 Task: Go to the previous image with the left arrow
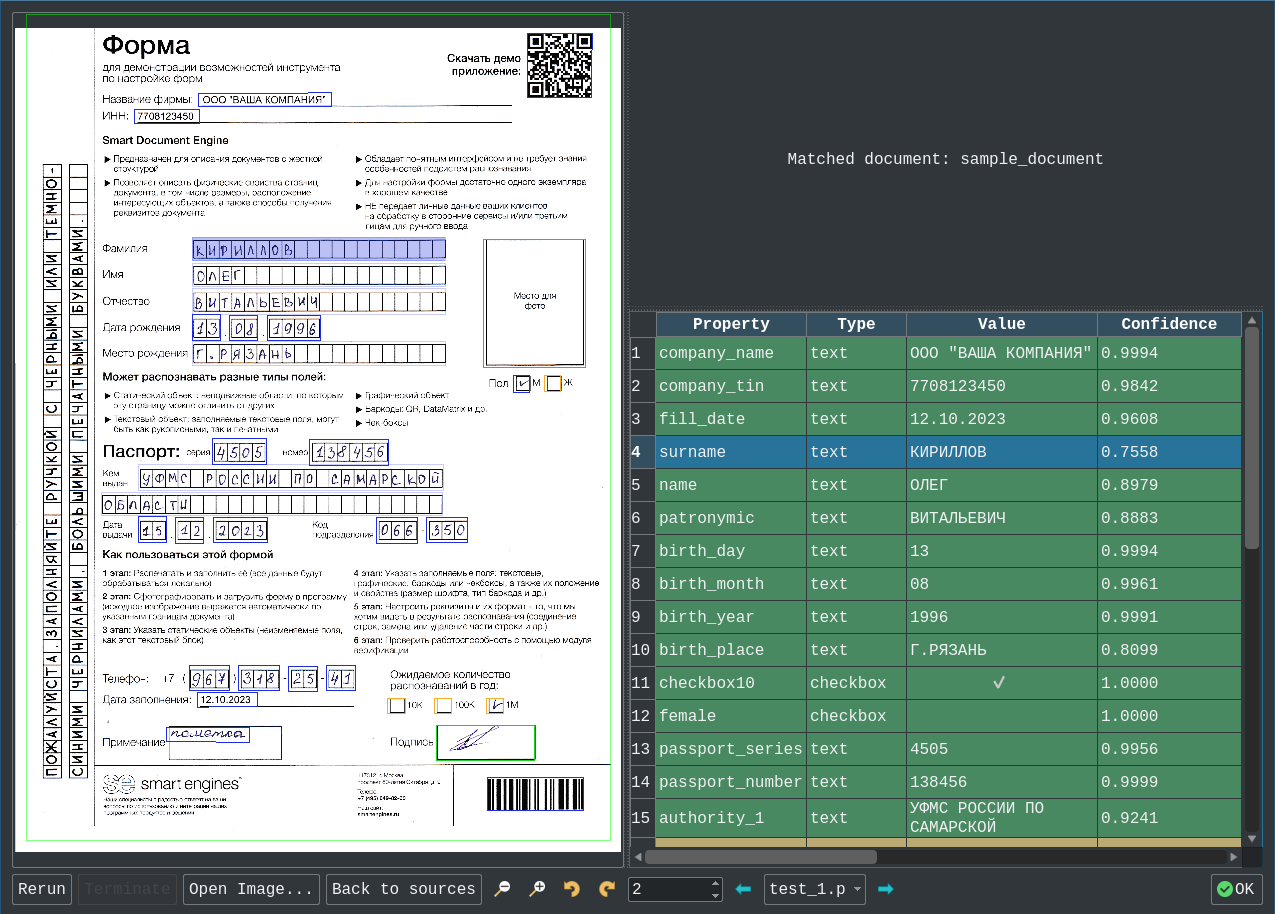(743, 889)
